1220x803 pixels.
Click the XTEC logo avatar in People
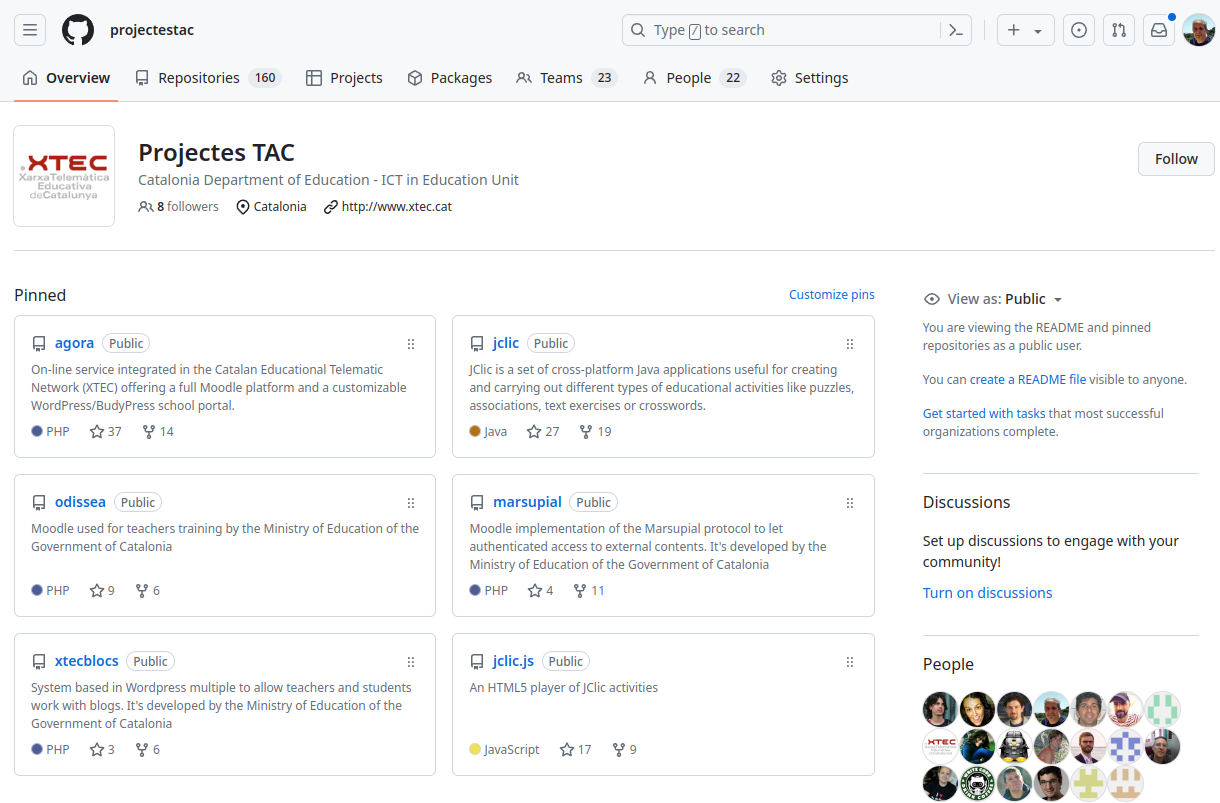coord(940,746)
